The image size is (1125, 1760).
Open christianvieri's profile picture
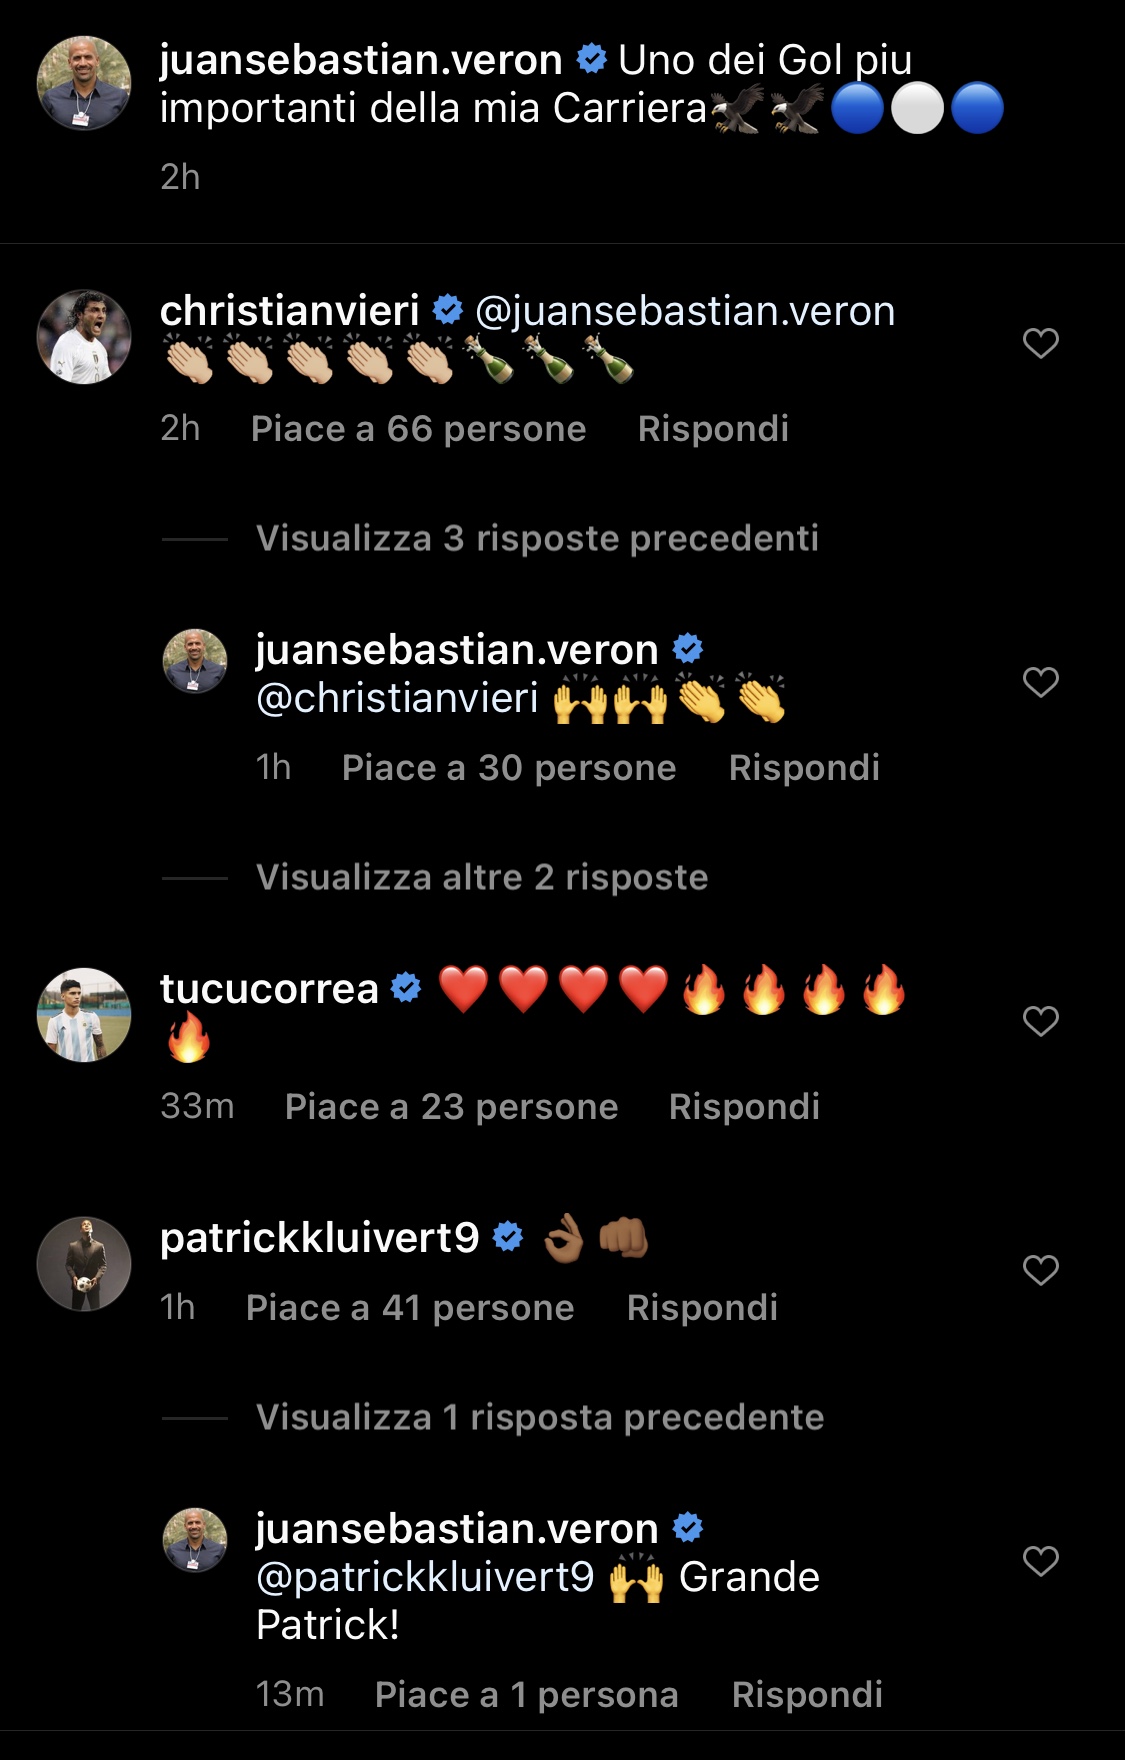(x=84, y=337)
